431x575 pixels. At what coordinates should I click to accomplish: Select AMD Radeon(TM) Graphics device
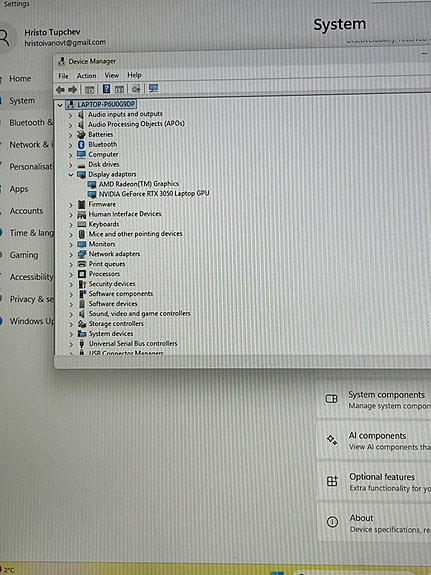139,184
